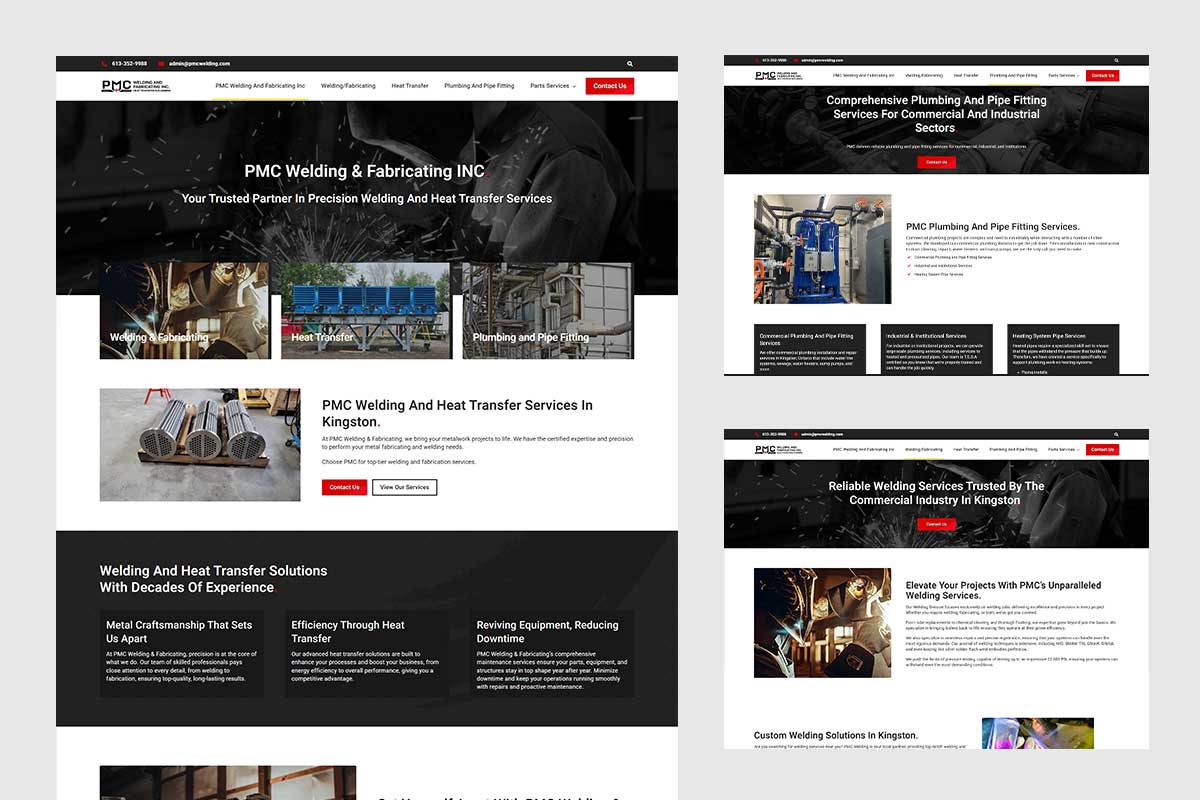Open the Plumbing and Pipe Fitting image card
This screenshot has width=1200, height=800.
547,311
